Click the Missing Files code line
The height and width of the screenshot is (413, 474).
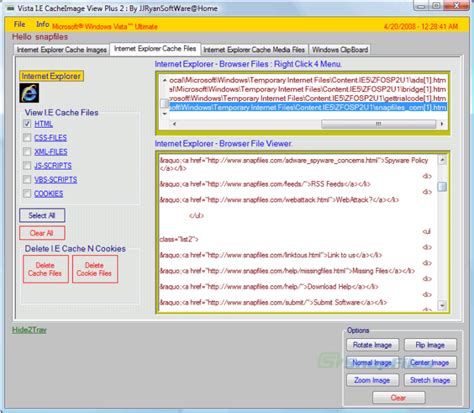coord(287,271)
